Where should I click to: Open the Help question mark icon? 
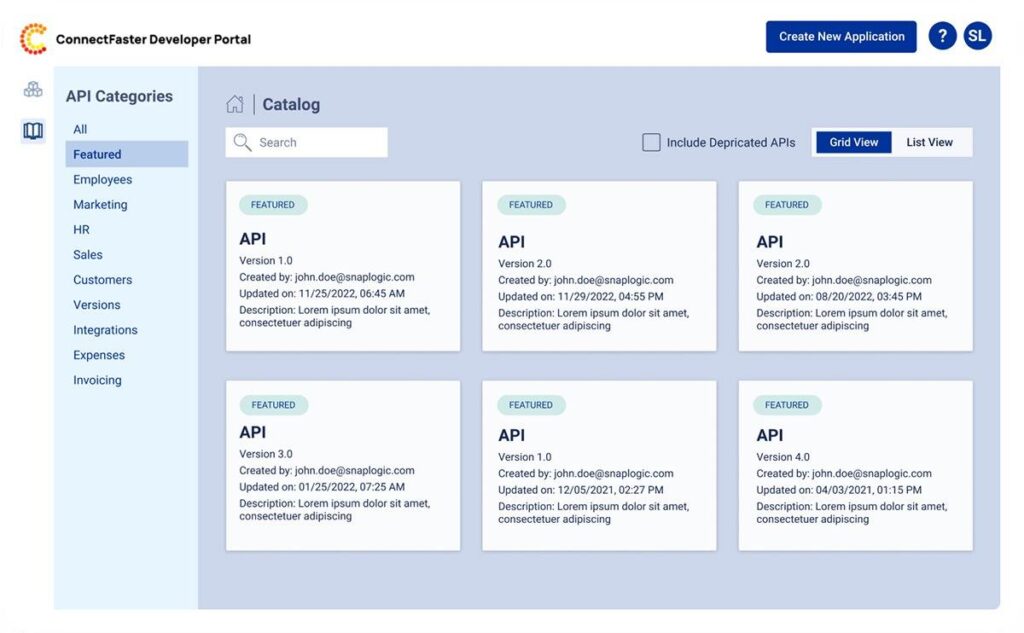(x=942, y=35)
